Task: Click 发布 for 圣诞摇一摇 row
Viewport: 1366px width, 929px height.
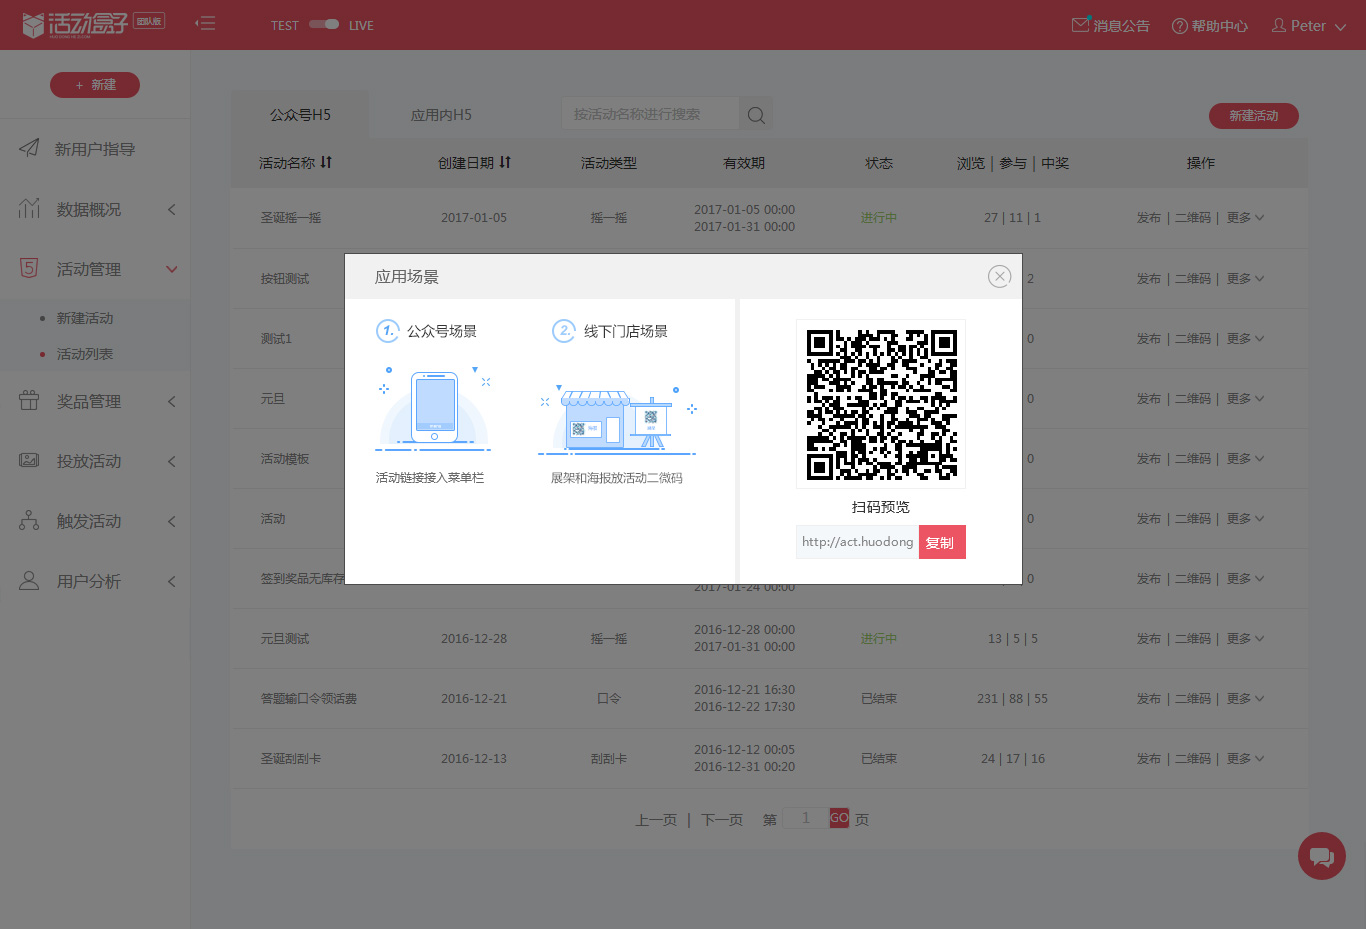Action: [x=1148, y=218]
